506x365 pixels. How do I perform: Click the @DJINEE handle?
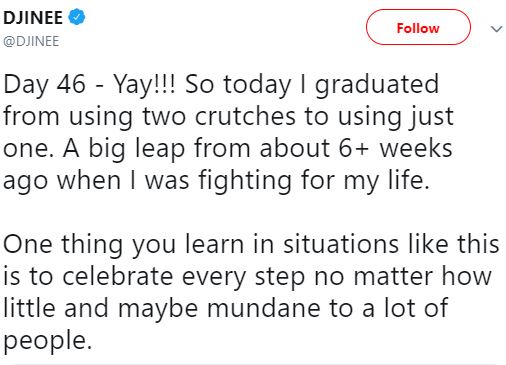coord(31,41)
